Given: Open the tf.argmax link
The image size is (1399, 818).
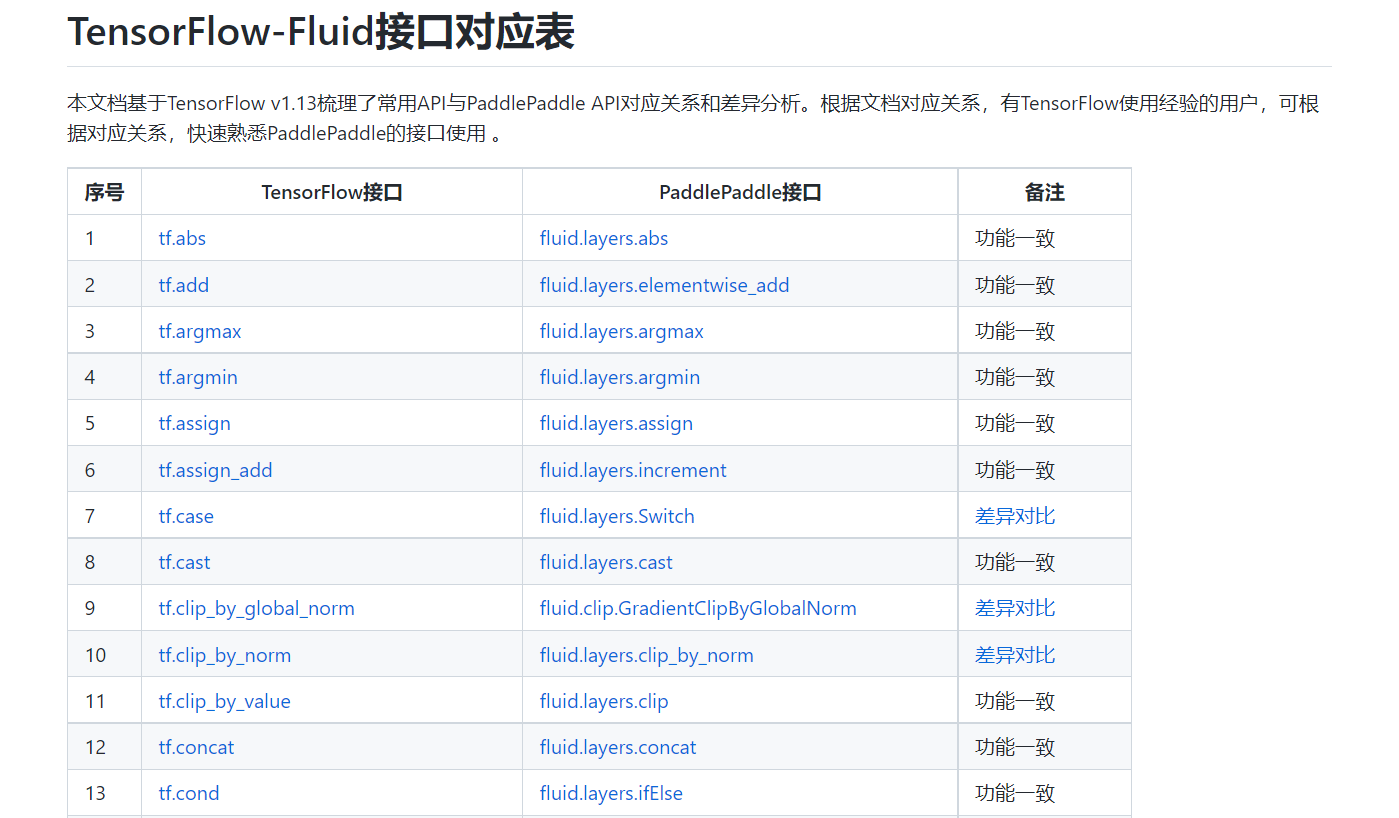Looking at the screenshot, I should pyautogui.click(x=199, y=330).
